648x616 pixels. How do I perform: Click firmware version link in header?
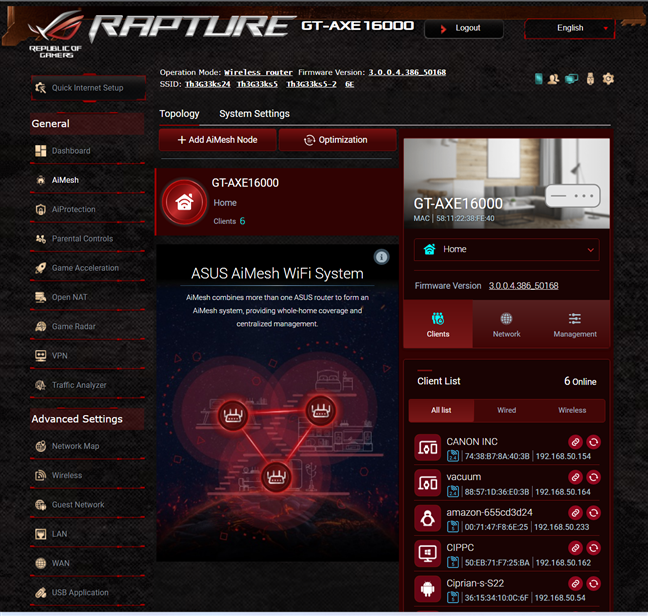tap(407, 72)
